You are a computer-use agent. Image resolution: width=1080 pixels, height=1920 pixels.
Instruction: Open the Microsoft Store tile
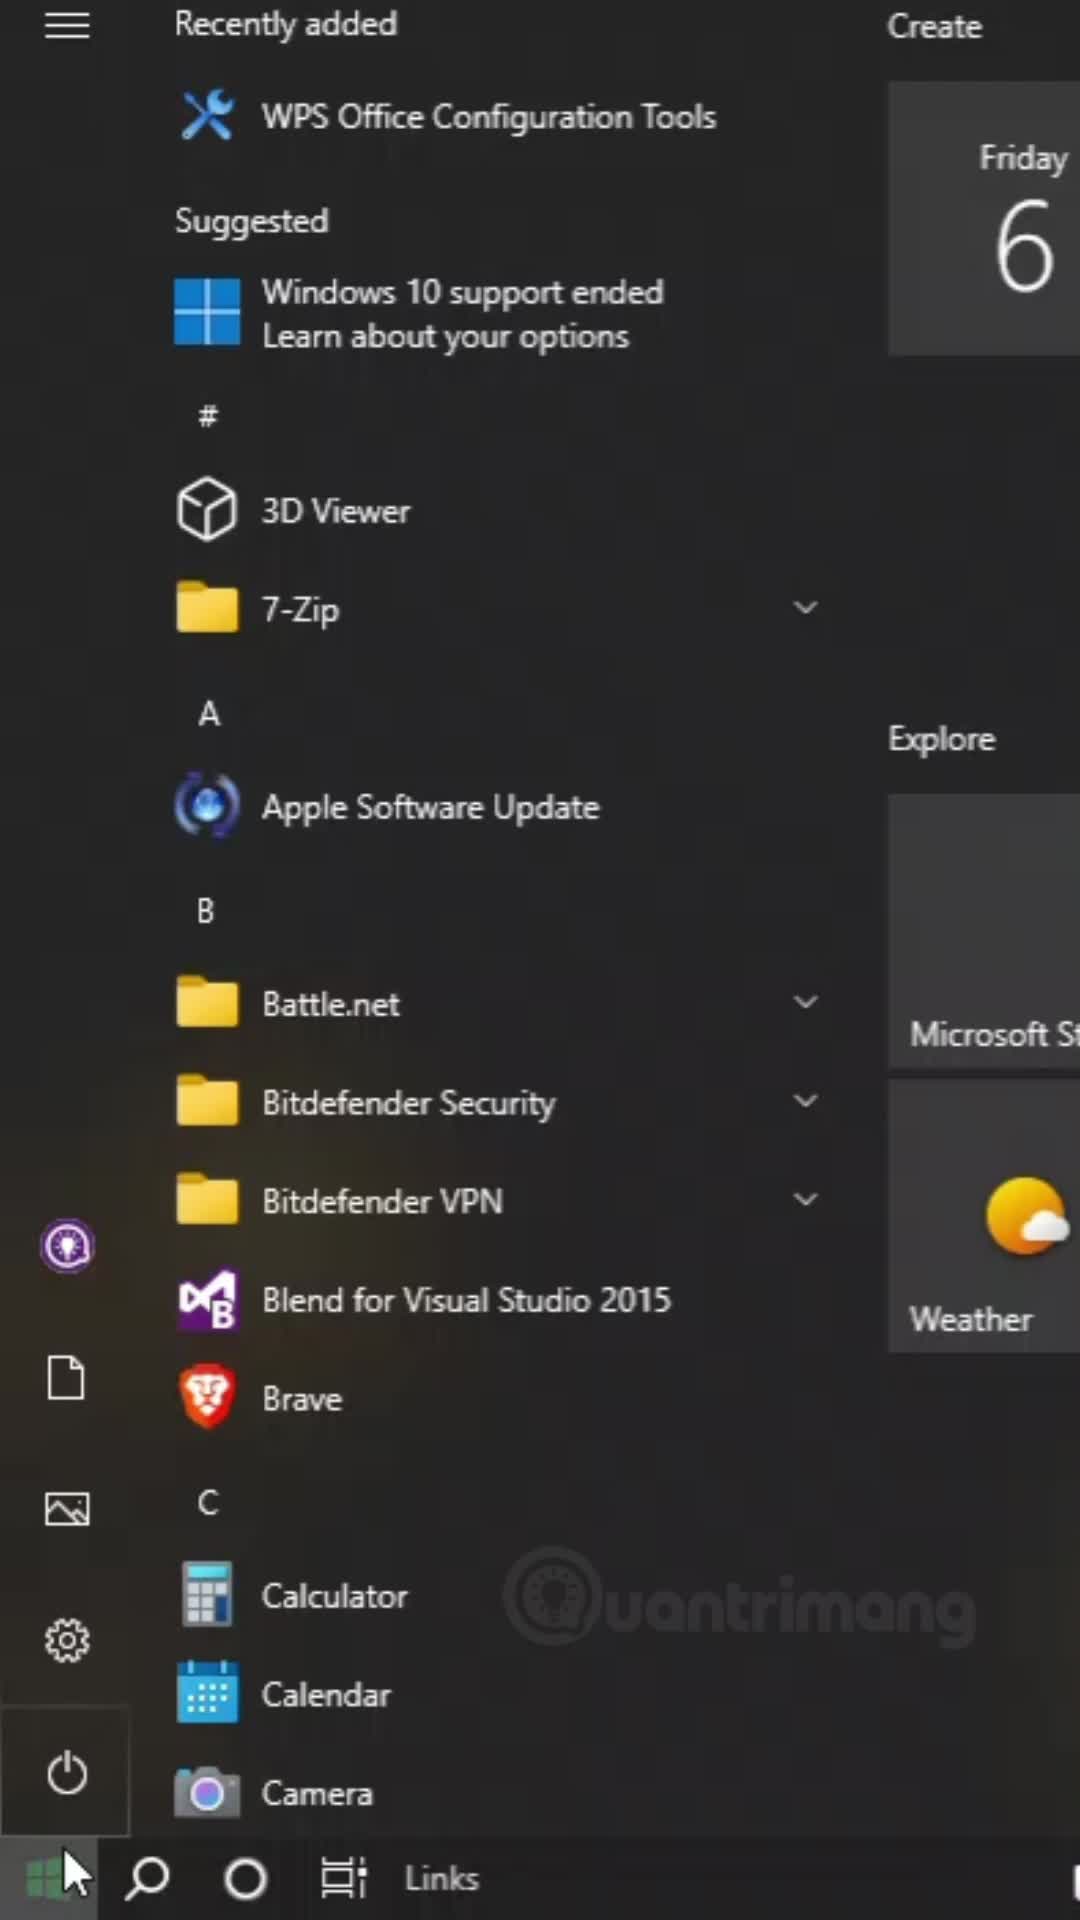click(x=984, y=931)
